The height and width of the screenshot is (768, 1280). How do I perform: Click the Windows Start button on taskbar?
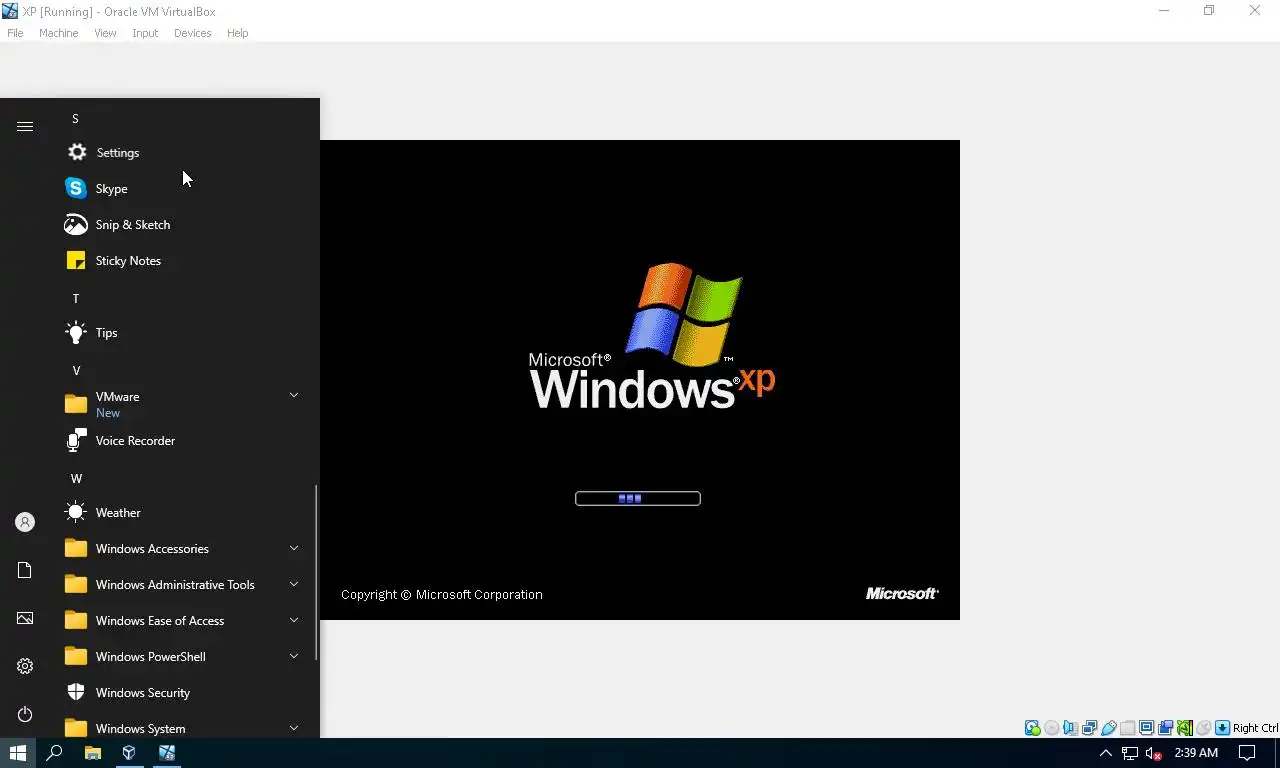(18, 753)
